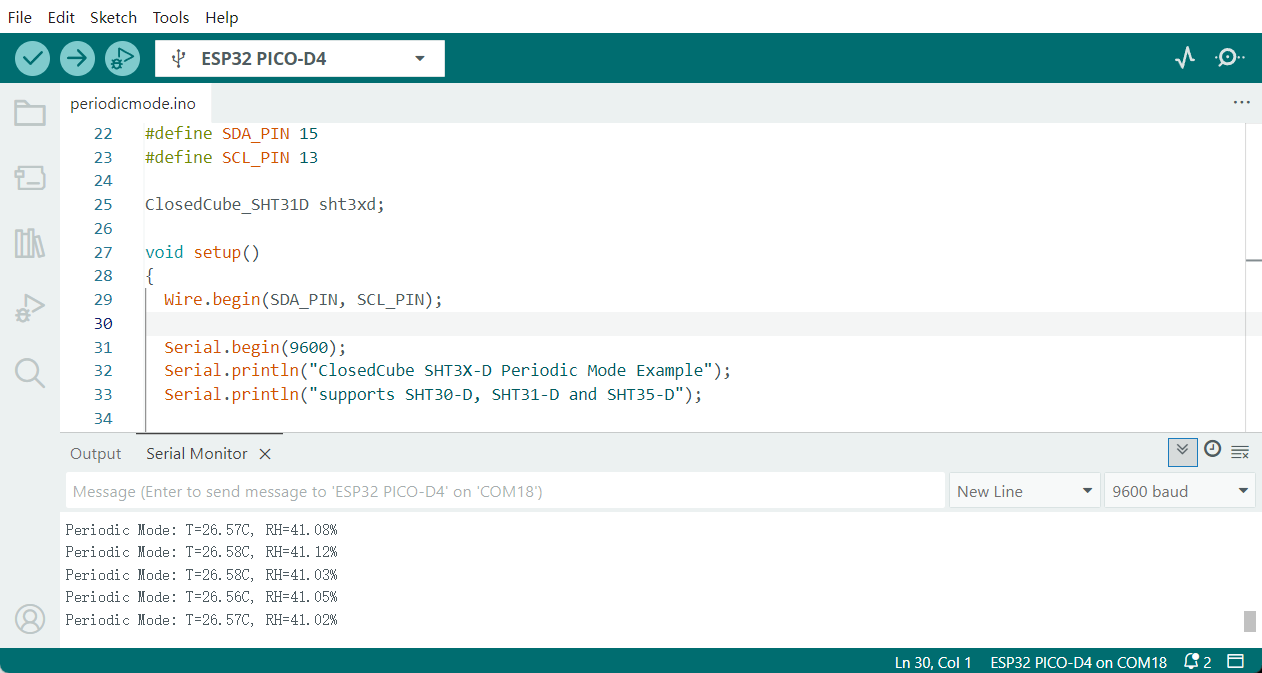Viewport: 1262px width, 673px height.
Task: Toggle autoscroll in Serial Monitor
Action: 1182,451
